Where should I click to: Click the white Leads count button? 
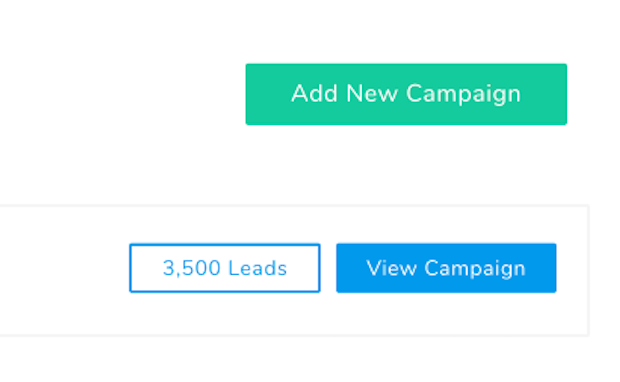click(x=225, y=268)
